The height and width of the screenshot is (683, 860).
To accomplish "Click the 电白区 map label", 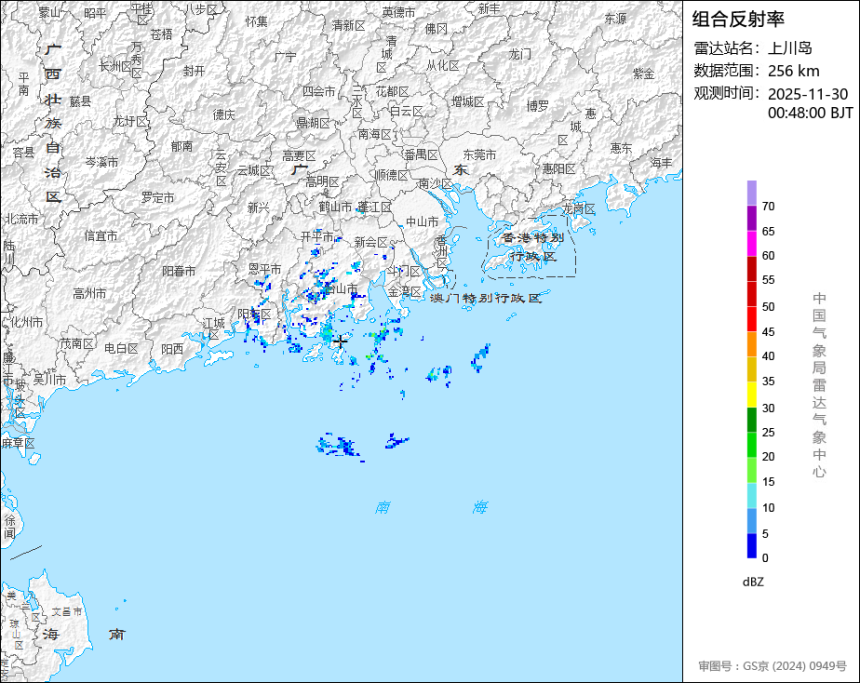I will pyautogui.click(x=121, y=348).
